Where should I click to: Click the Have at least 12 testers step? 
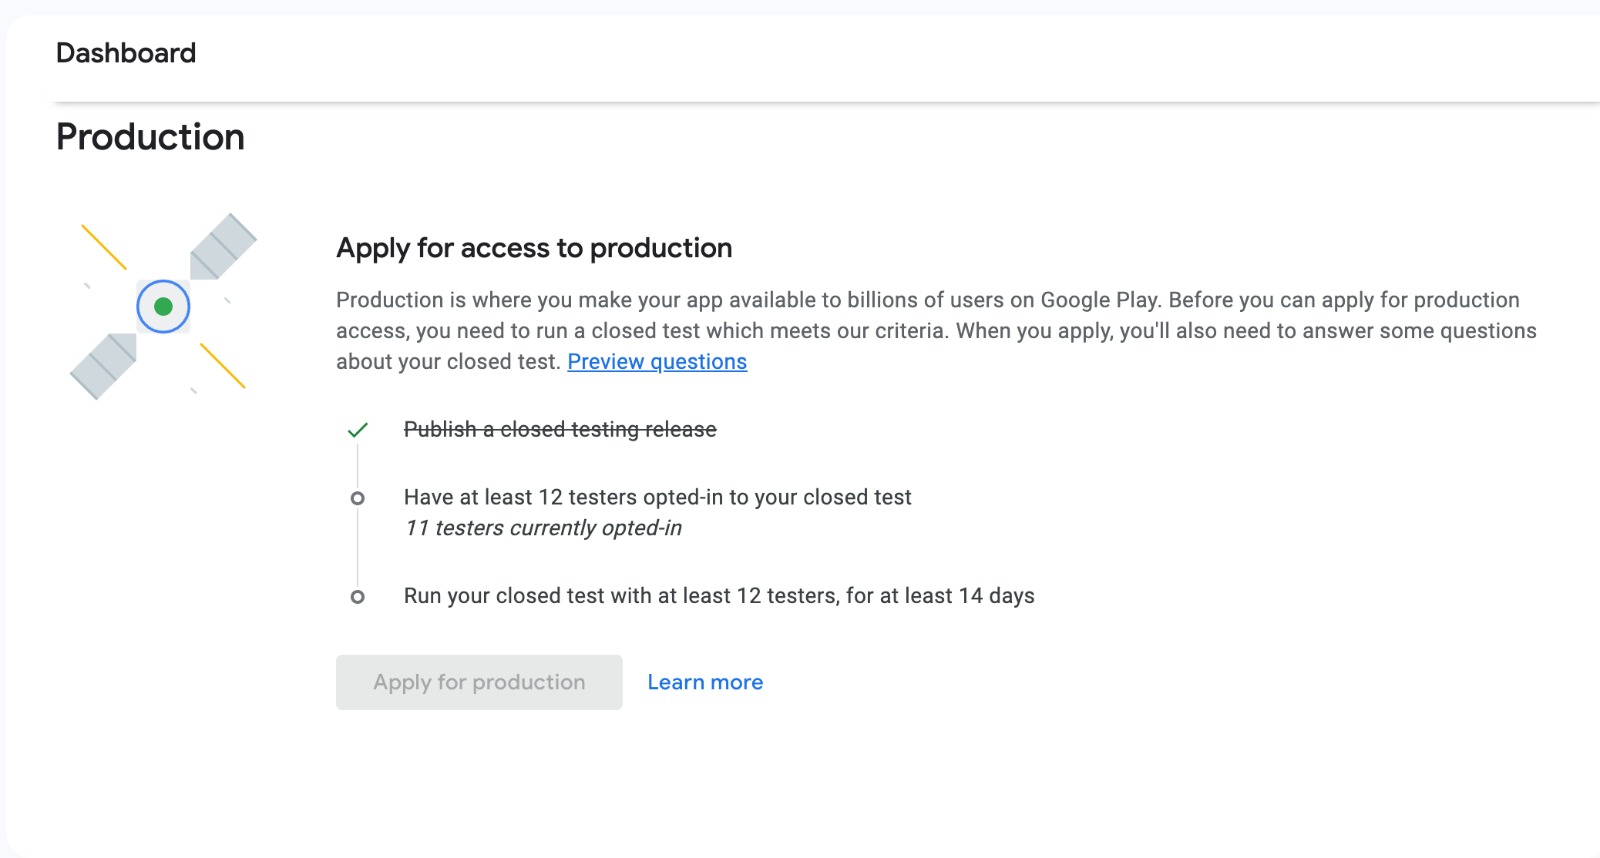657,497
